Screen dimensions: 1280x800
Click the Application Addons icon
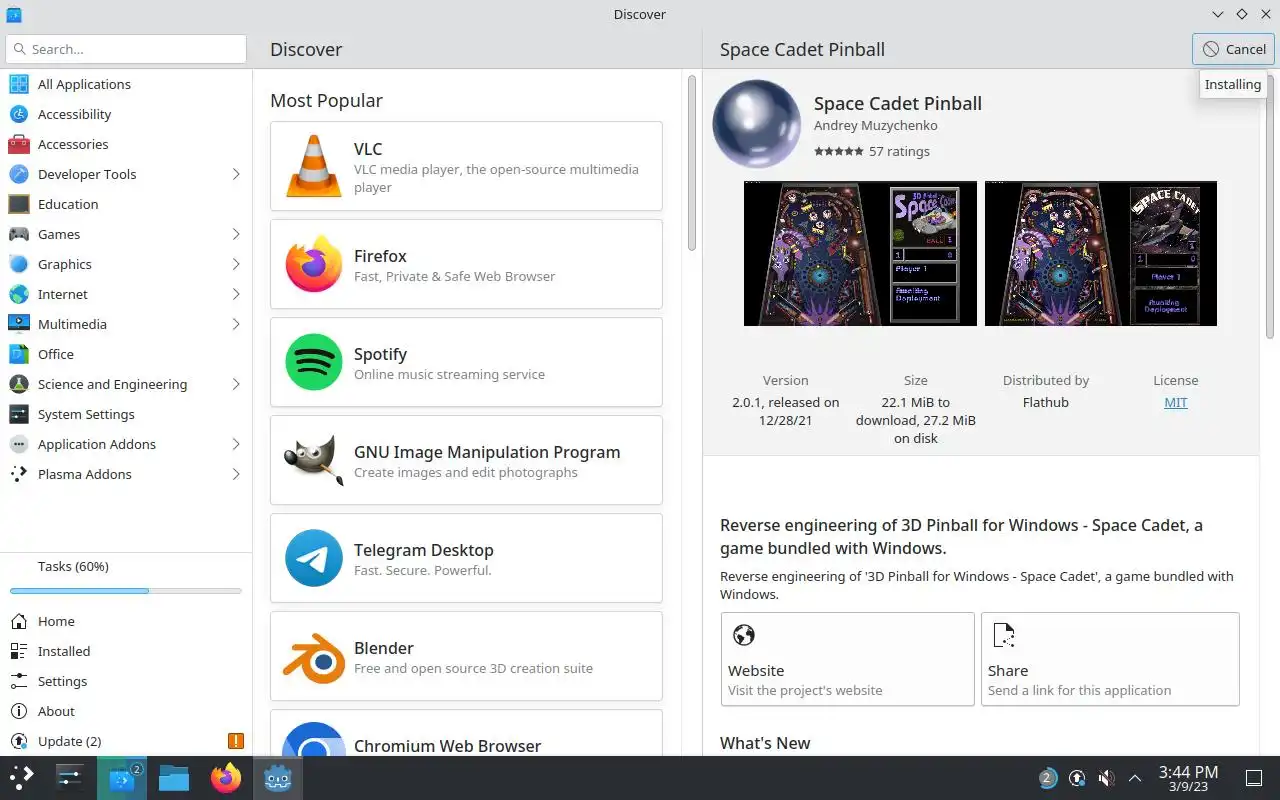click(x=19, y=444)
